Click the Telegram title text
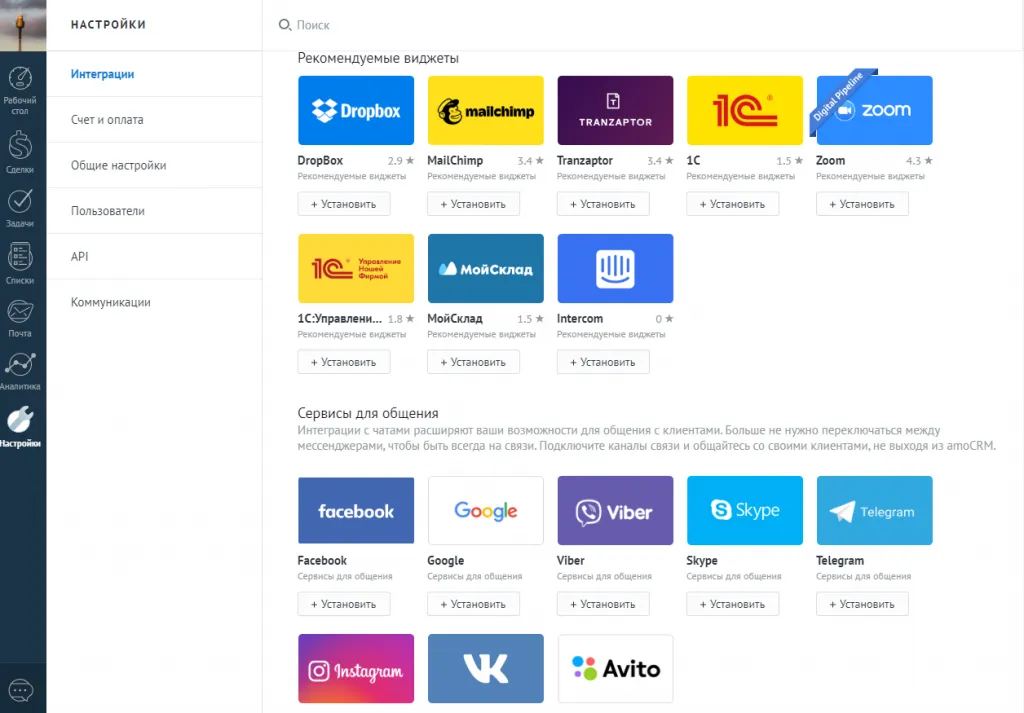Screen dimensions: 1024x713 coord(840,560)
